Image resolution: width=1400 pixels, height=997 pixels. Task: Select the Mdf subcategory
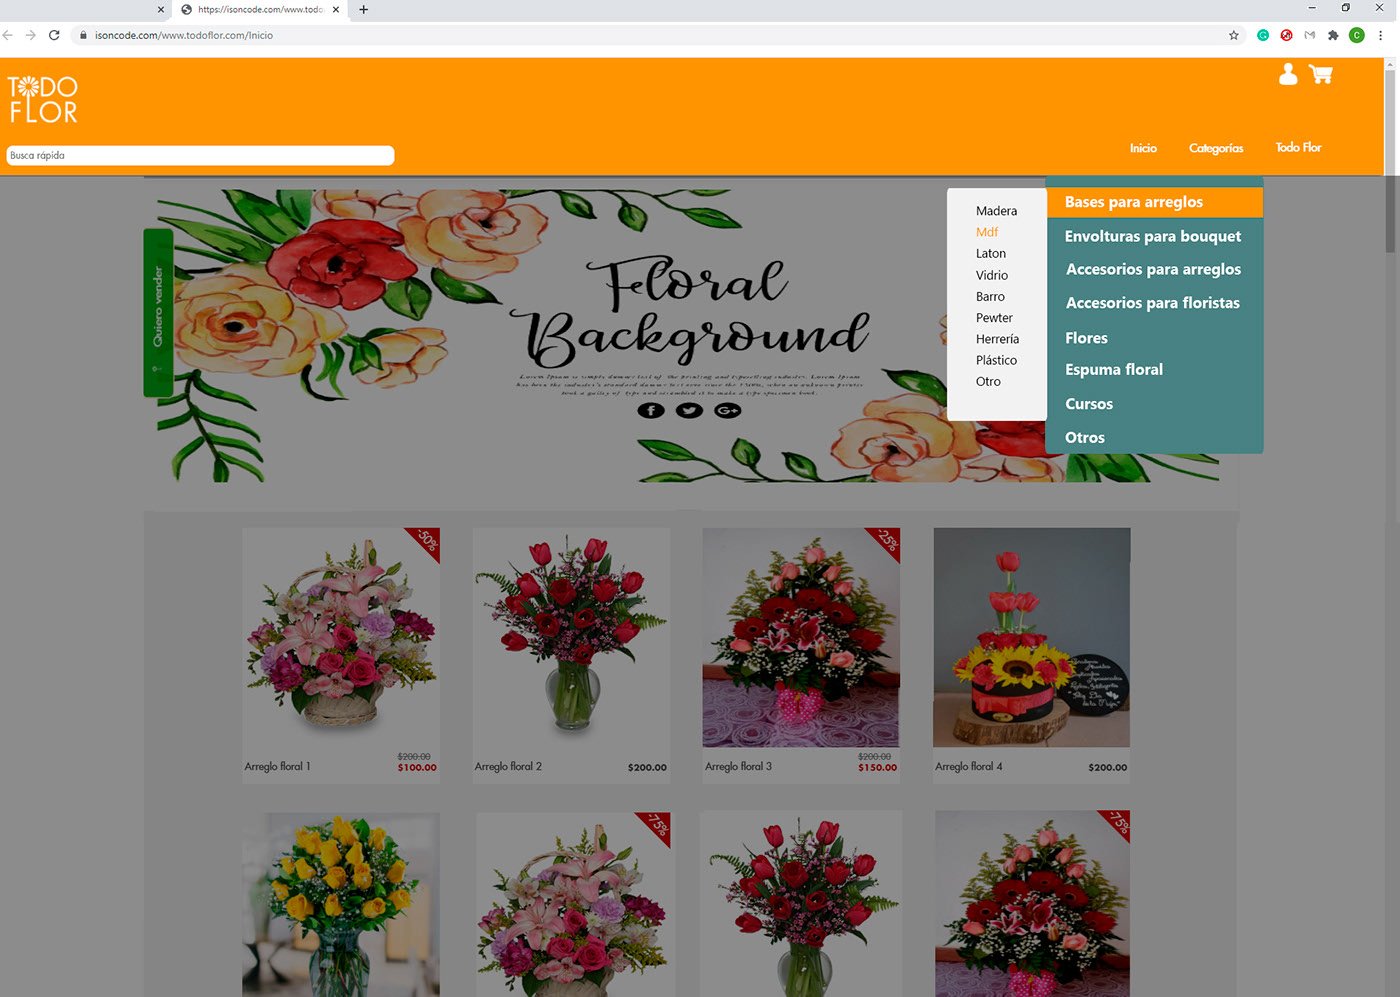987,232
